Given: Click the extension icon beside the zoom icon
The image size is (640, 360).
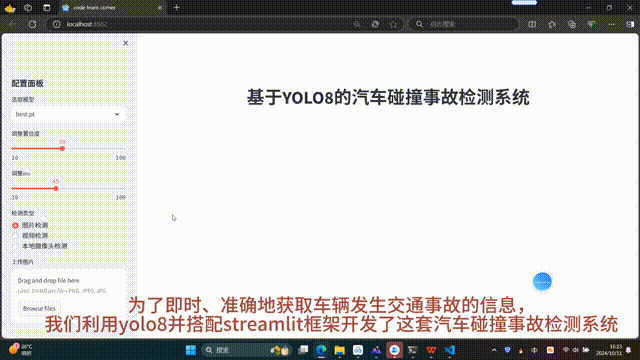Looking at the screenshot, I should coord(375,24).
